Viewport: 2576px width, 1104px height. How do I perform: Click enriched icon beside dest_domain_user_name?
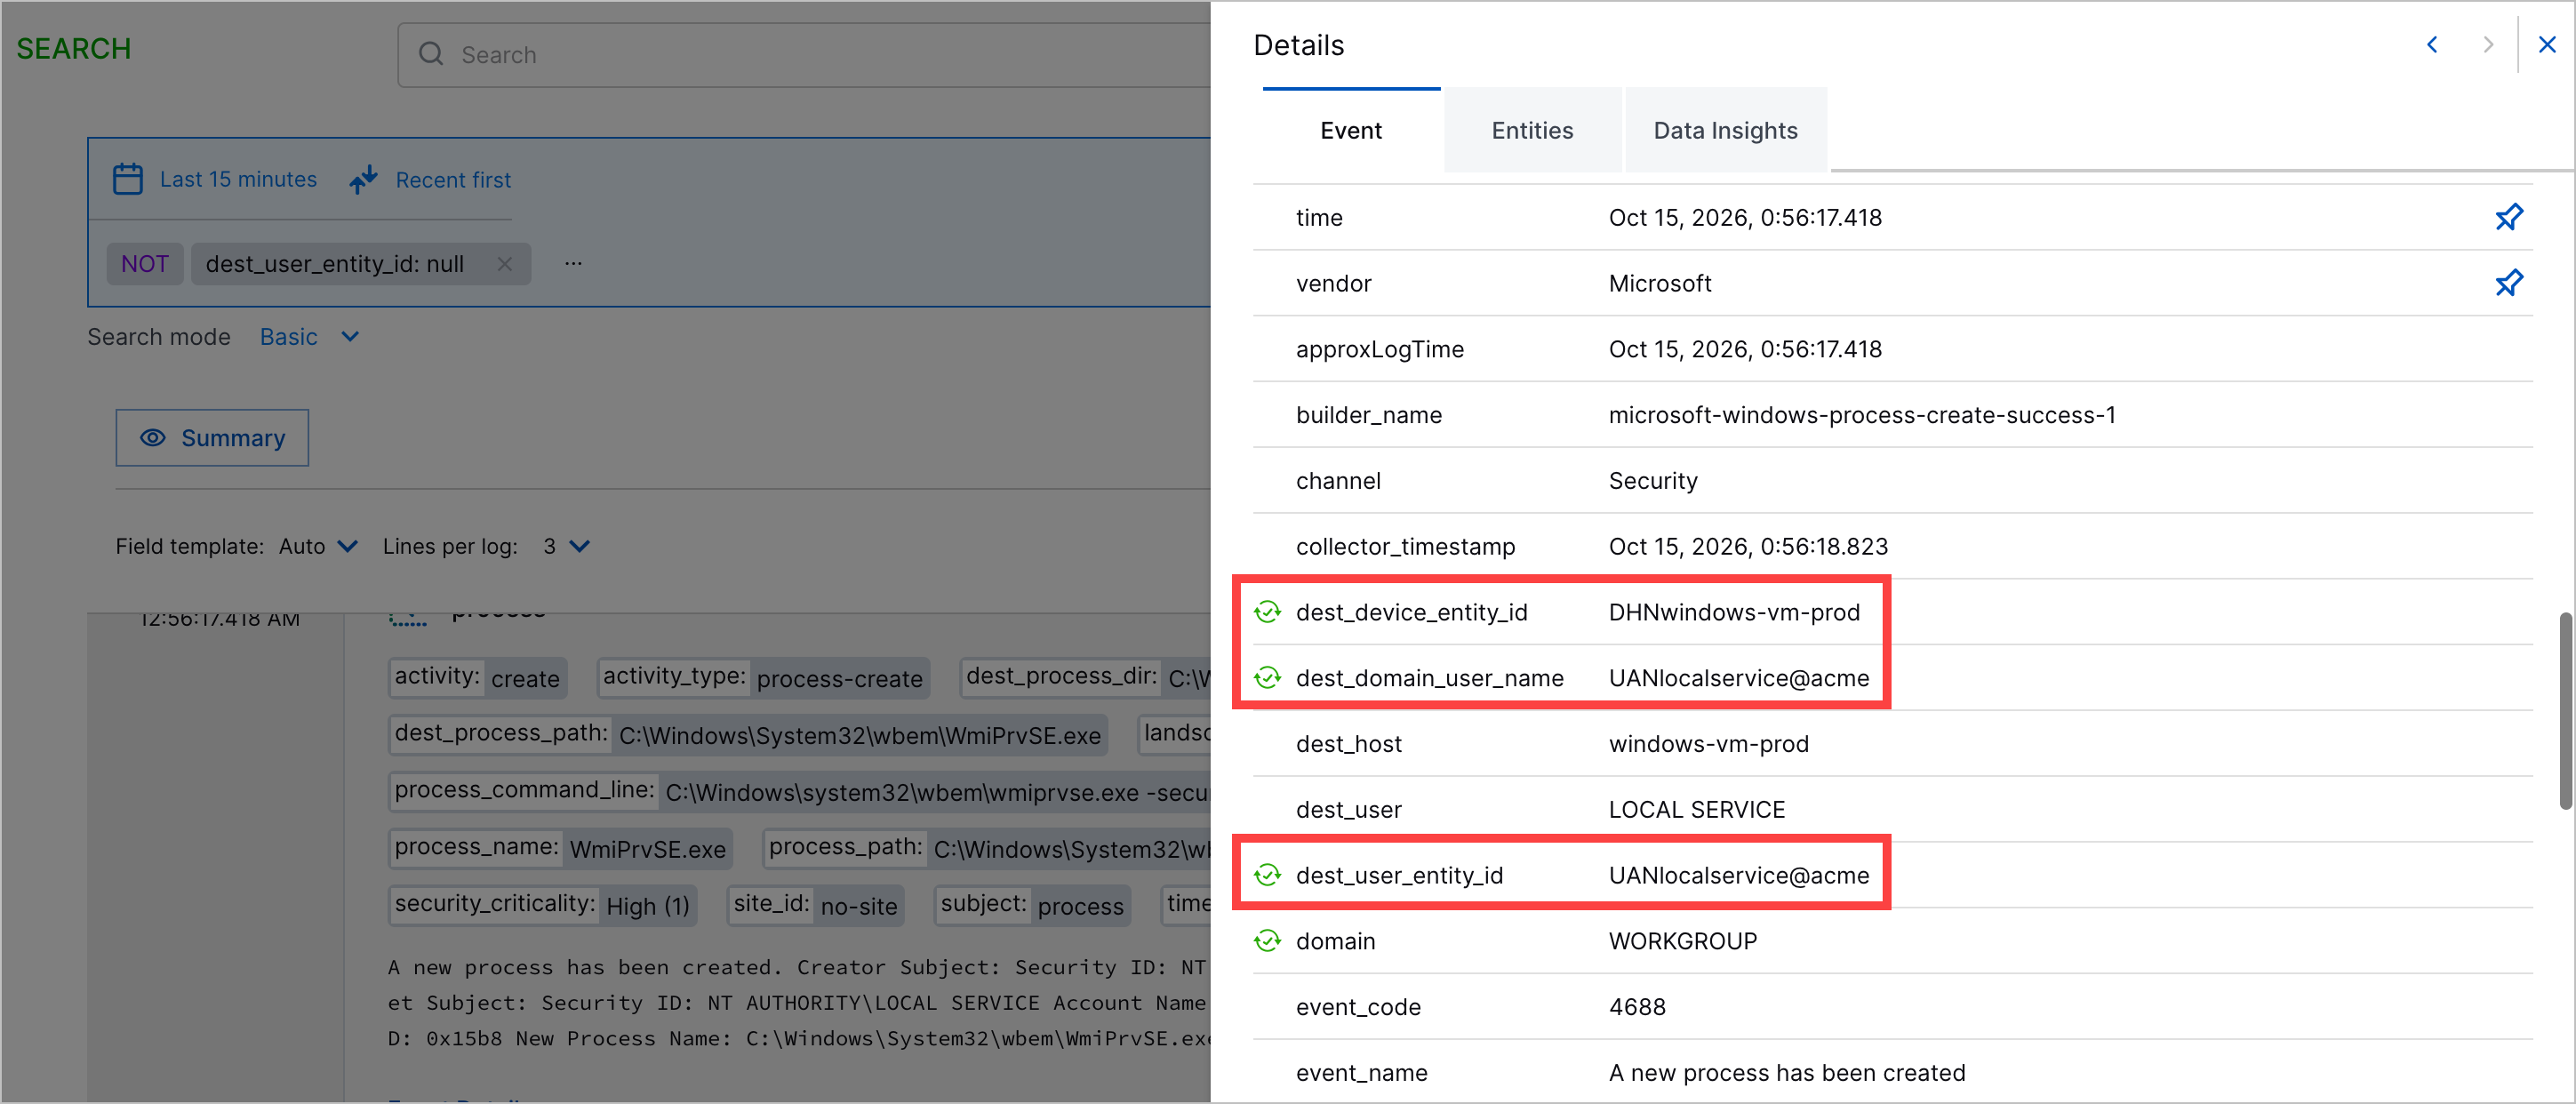coord(1267,678)
